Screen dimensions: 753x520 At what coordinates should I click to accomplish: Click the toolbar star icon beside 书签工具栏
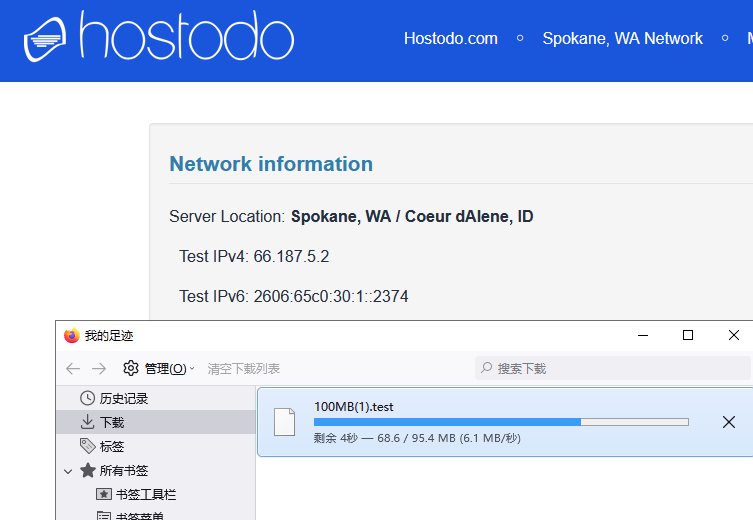pos(104,494)
